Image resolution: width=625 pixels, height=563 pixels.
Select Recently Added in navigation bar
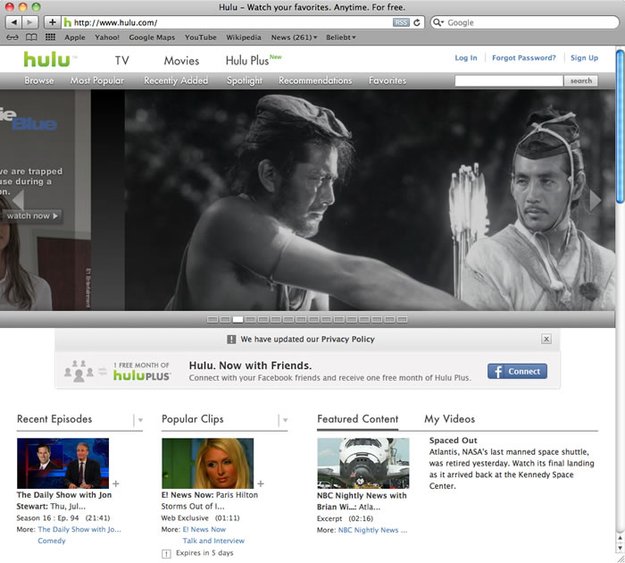click(176, 81)
